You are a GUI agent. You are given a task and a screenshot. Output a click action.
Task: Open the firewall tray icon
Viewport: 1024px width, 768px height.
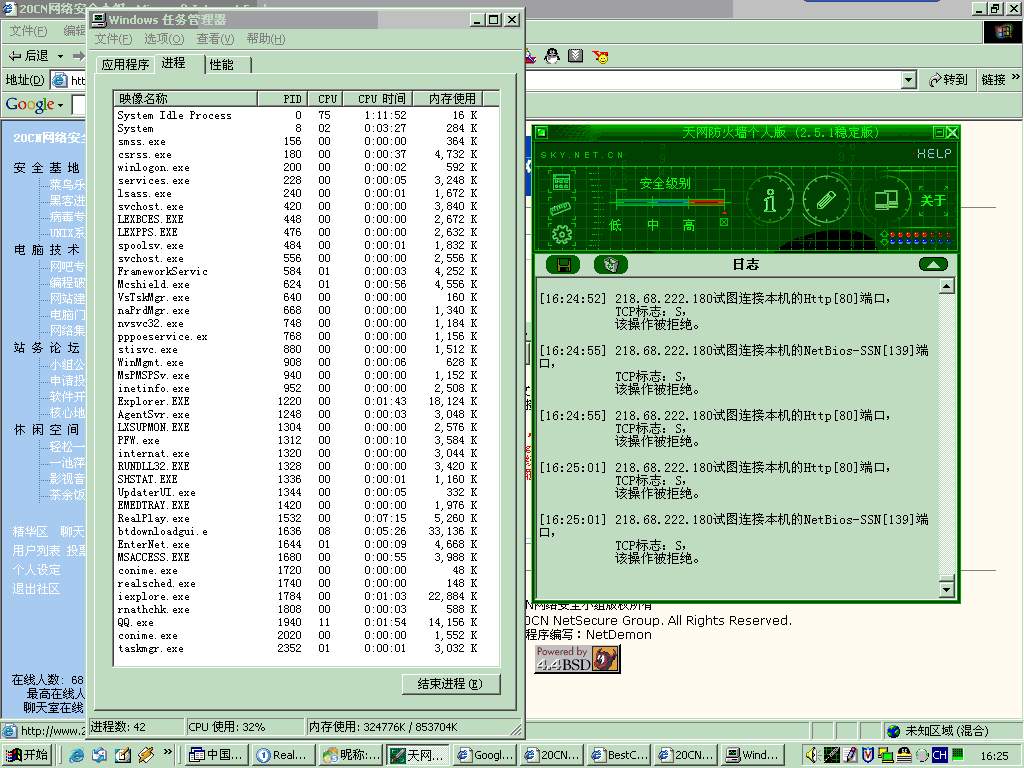[831, 755]
